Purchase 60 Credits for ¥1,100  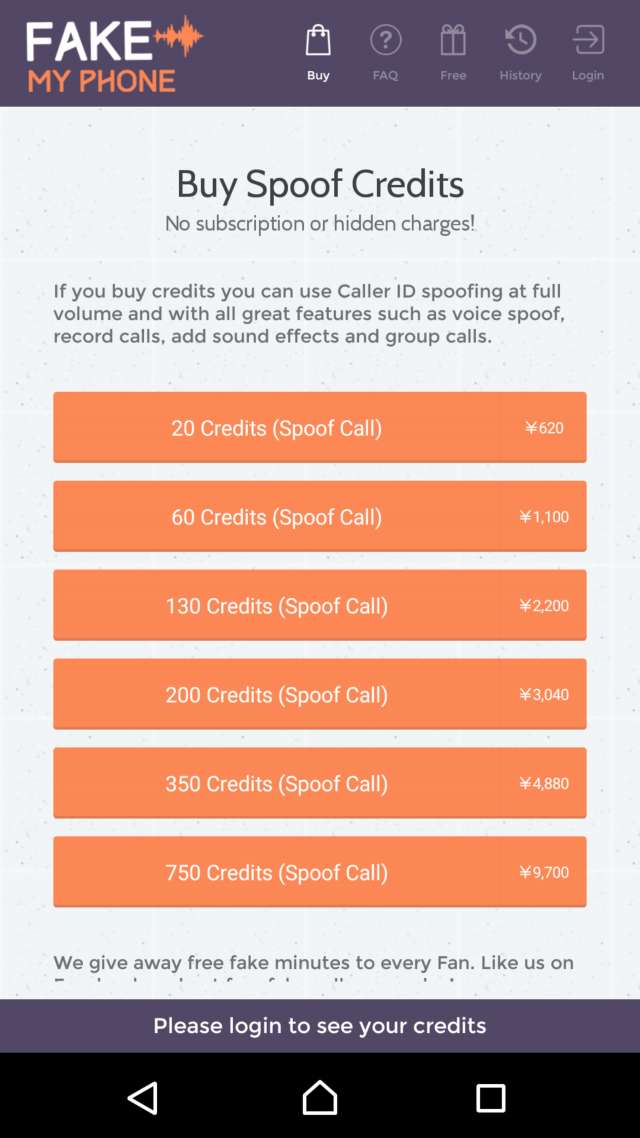coord(276,517)
